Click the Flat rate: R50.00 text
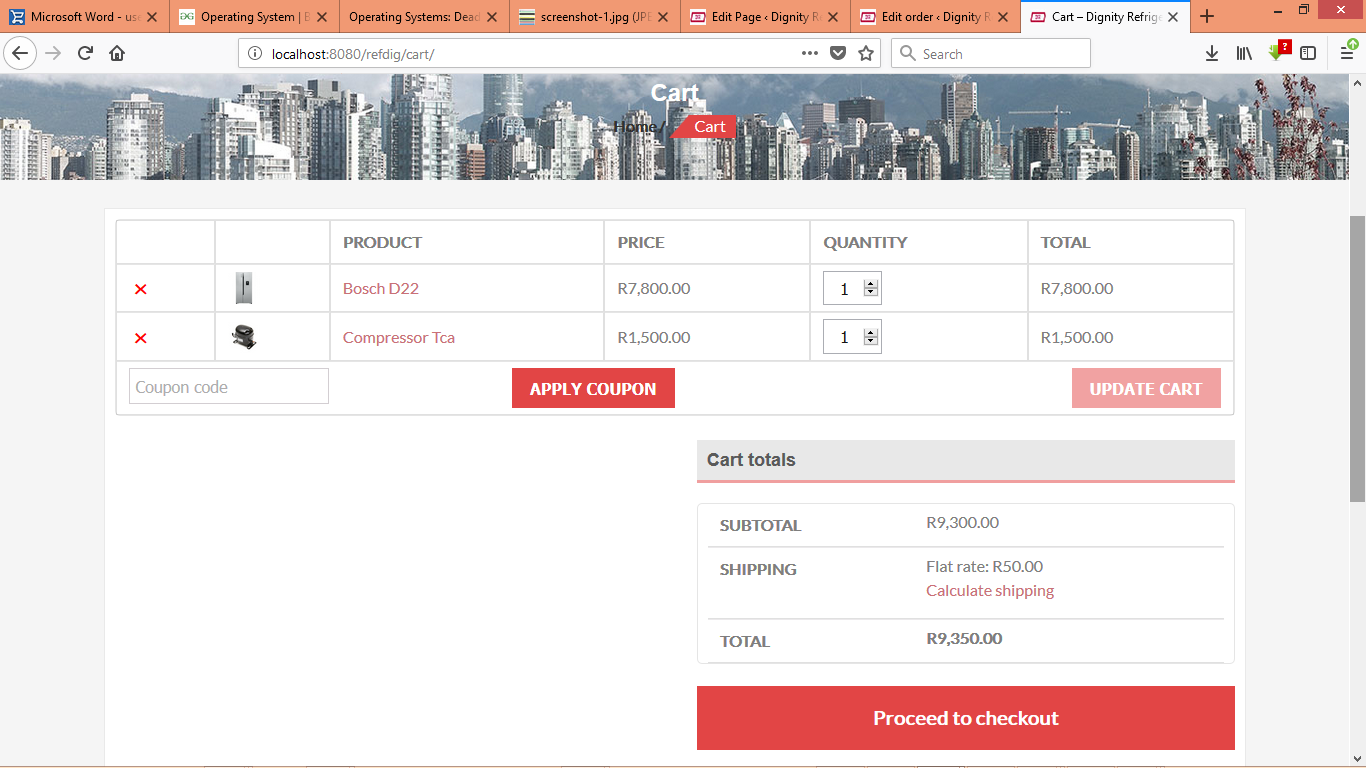 pos(985,566)
